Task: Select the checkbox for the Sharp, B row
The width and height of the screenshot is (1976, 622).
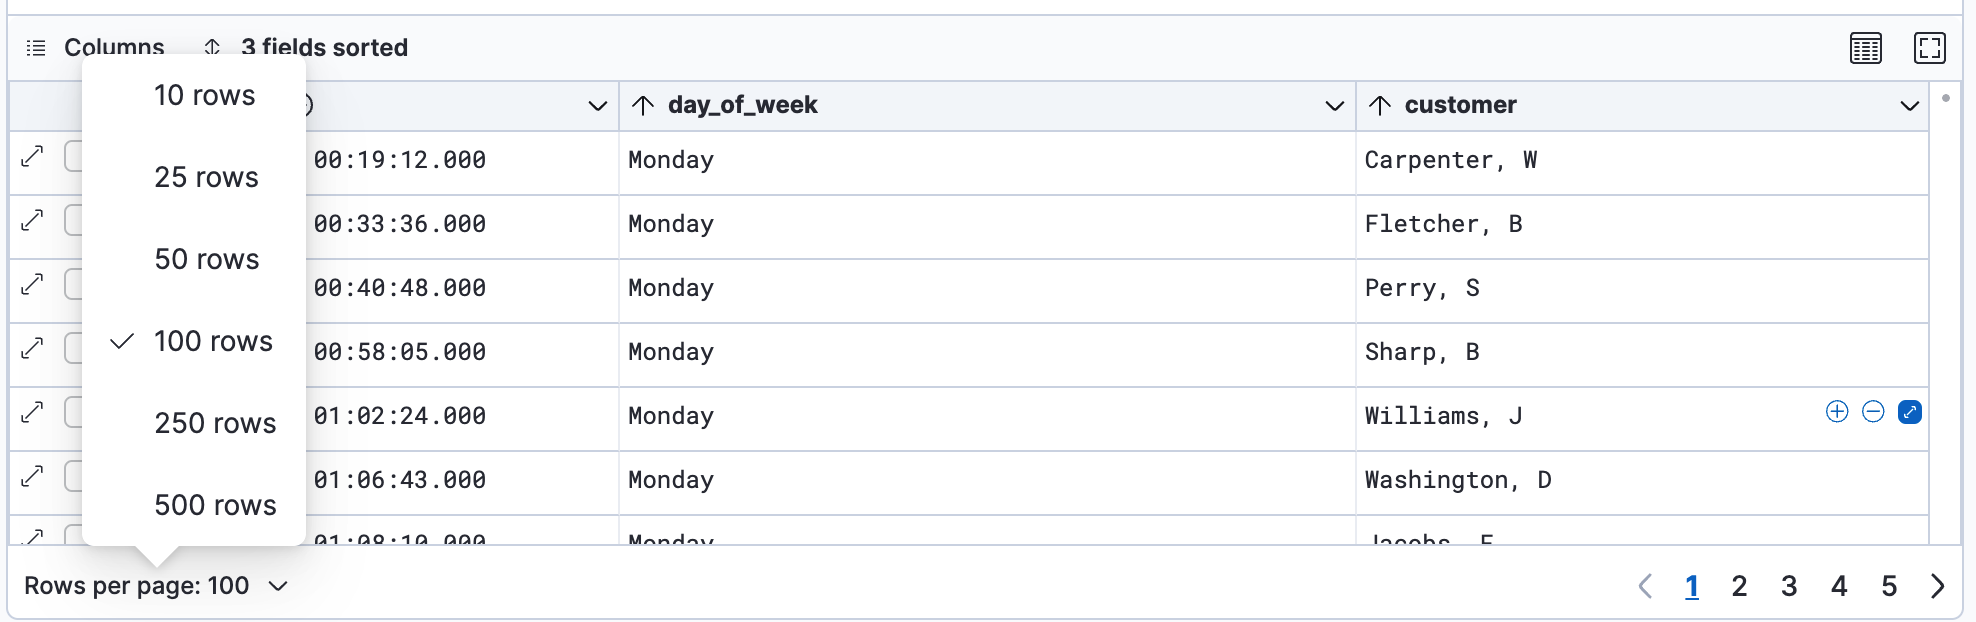Action: 74,349
